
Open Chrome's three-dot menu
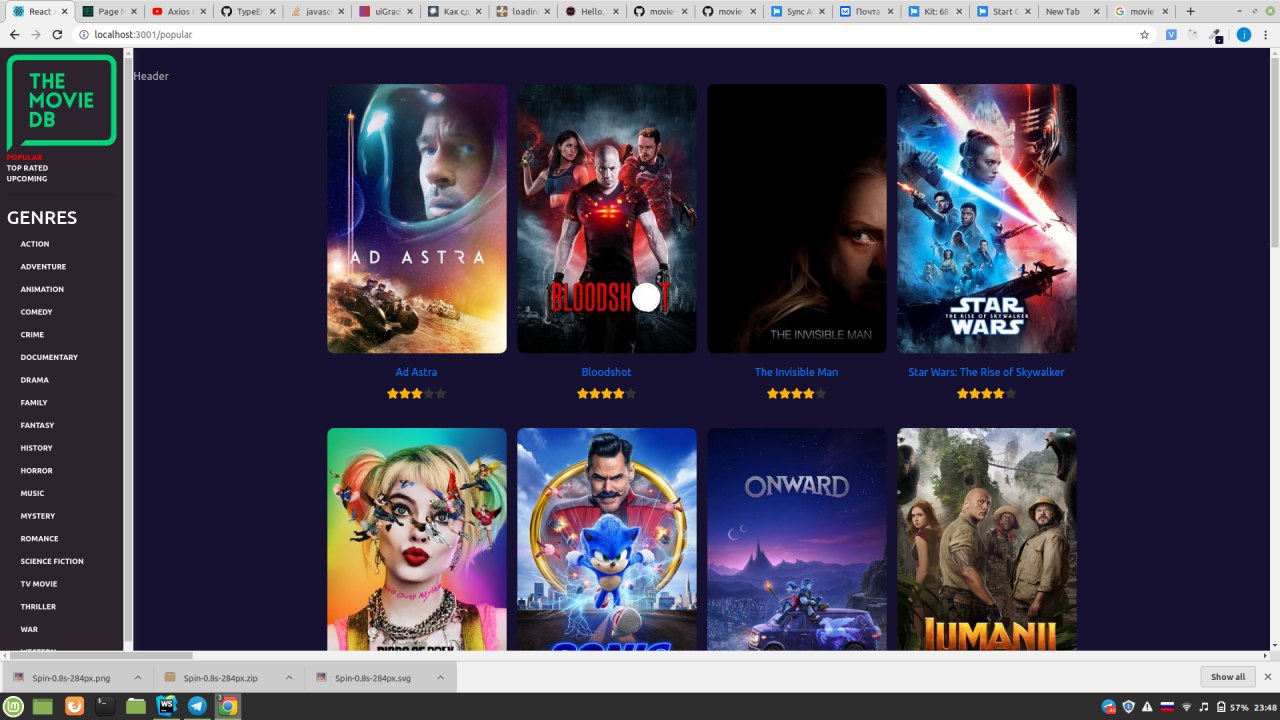[1265, 34]
